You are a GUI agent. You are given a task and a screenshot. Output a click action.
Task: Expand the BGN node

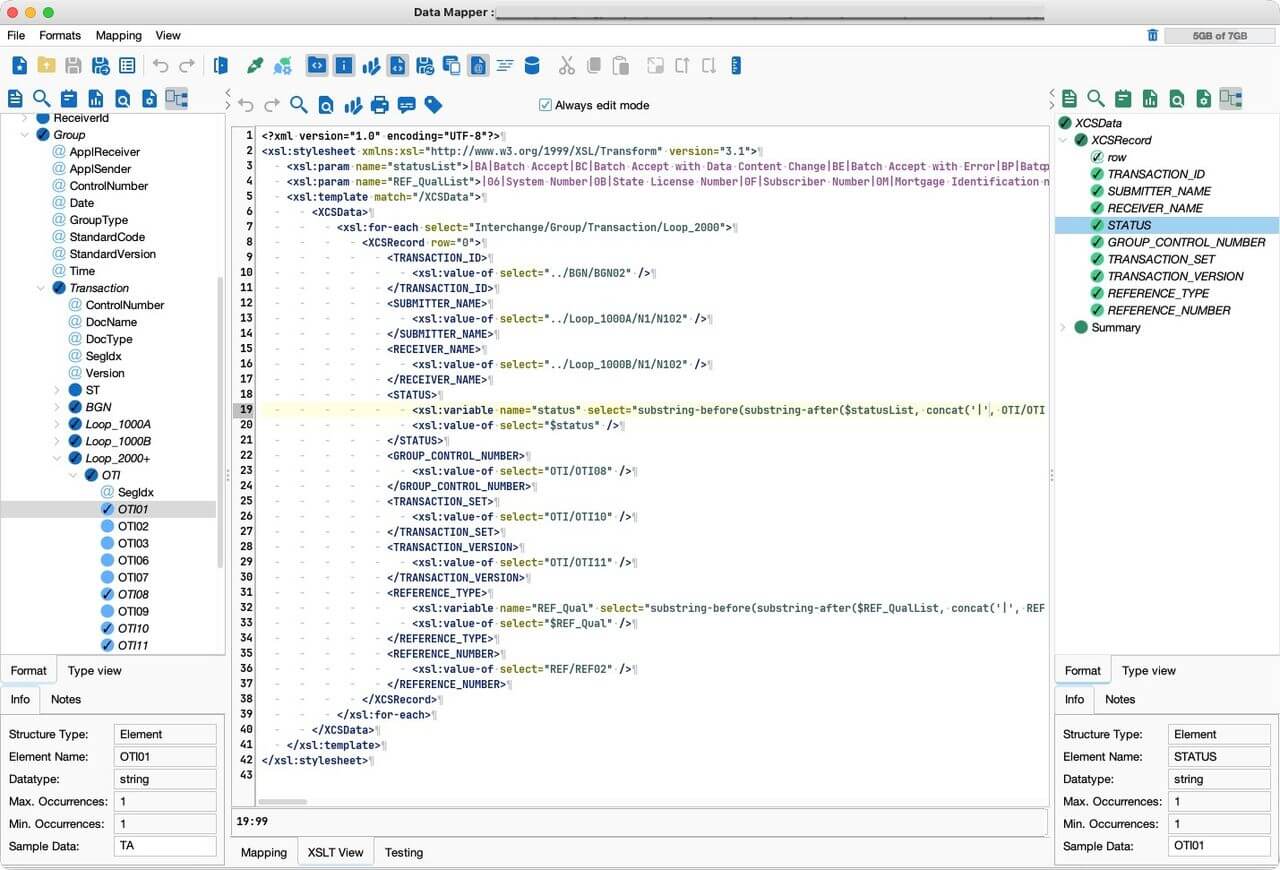point(57,407)
